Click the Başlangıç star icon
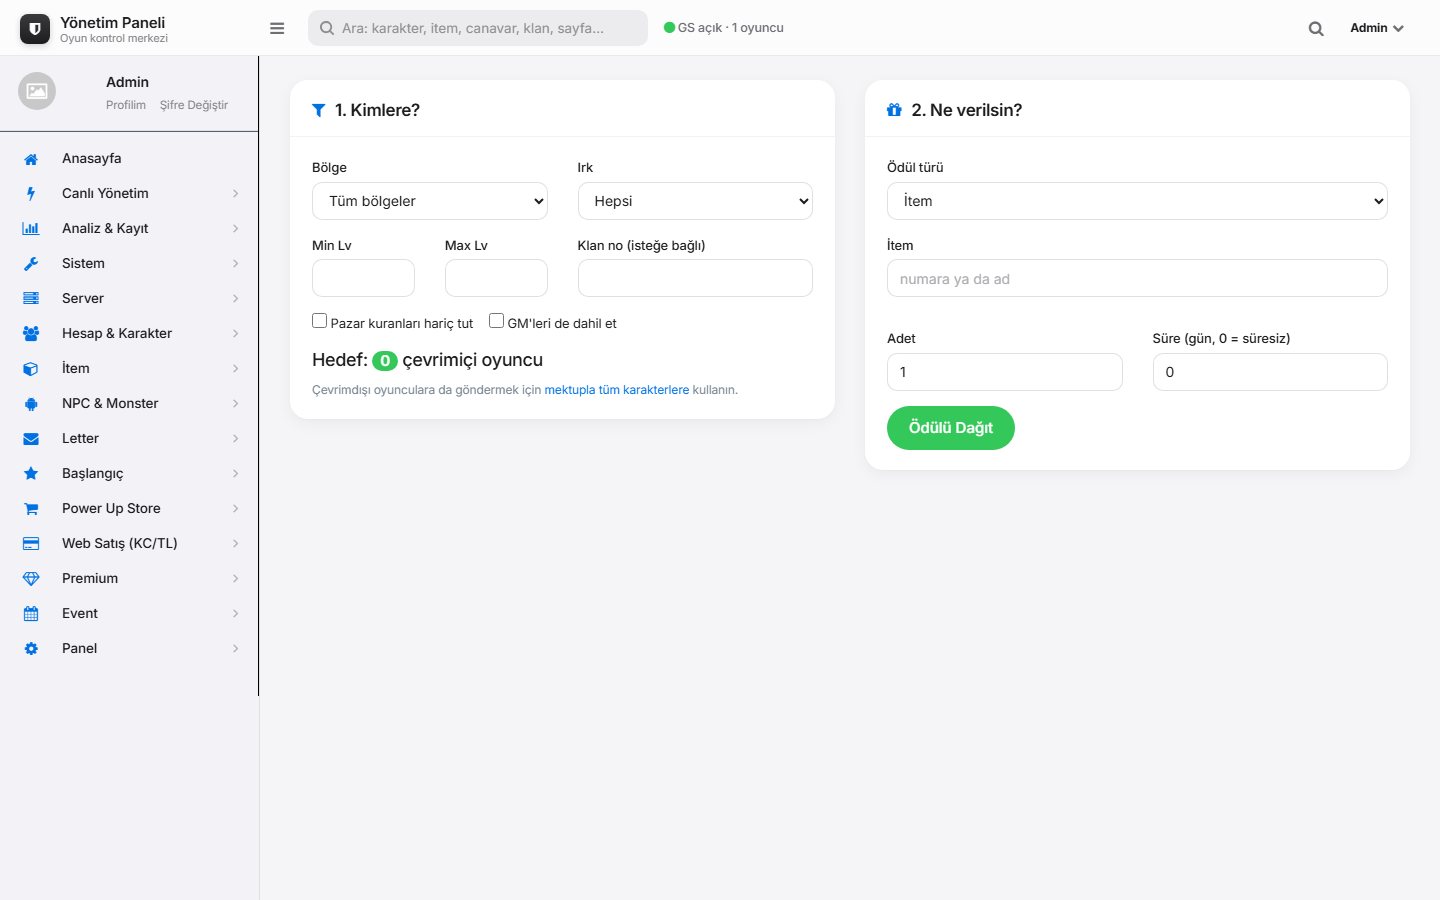Image resolution: width=1440 pixels, height=900 pixels. 31,474
